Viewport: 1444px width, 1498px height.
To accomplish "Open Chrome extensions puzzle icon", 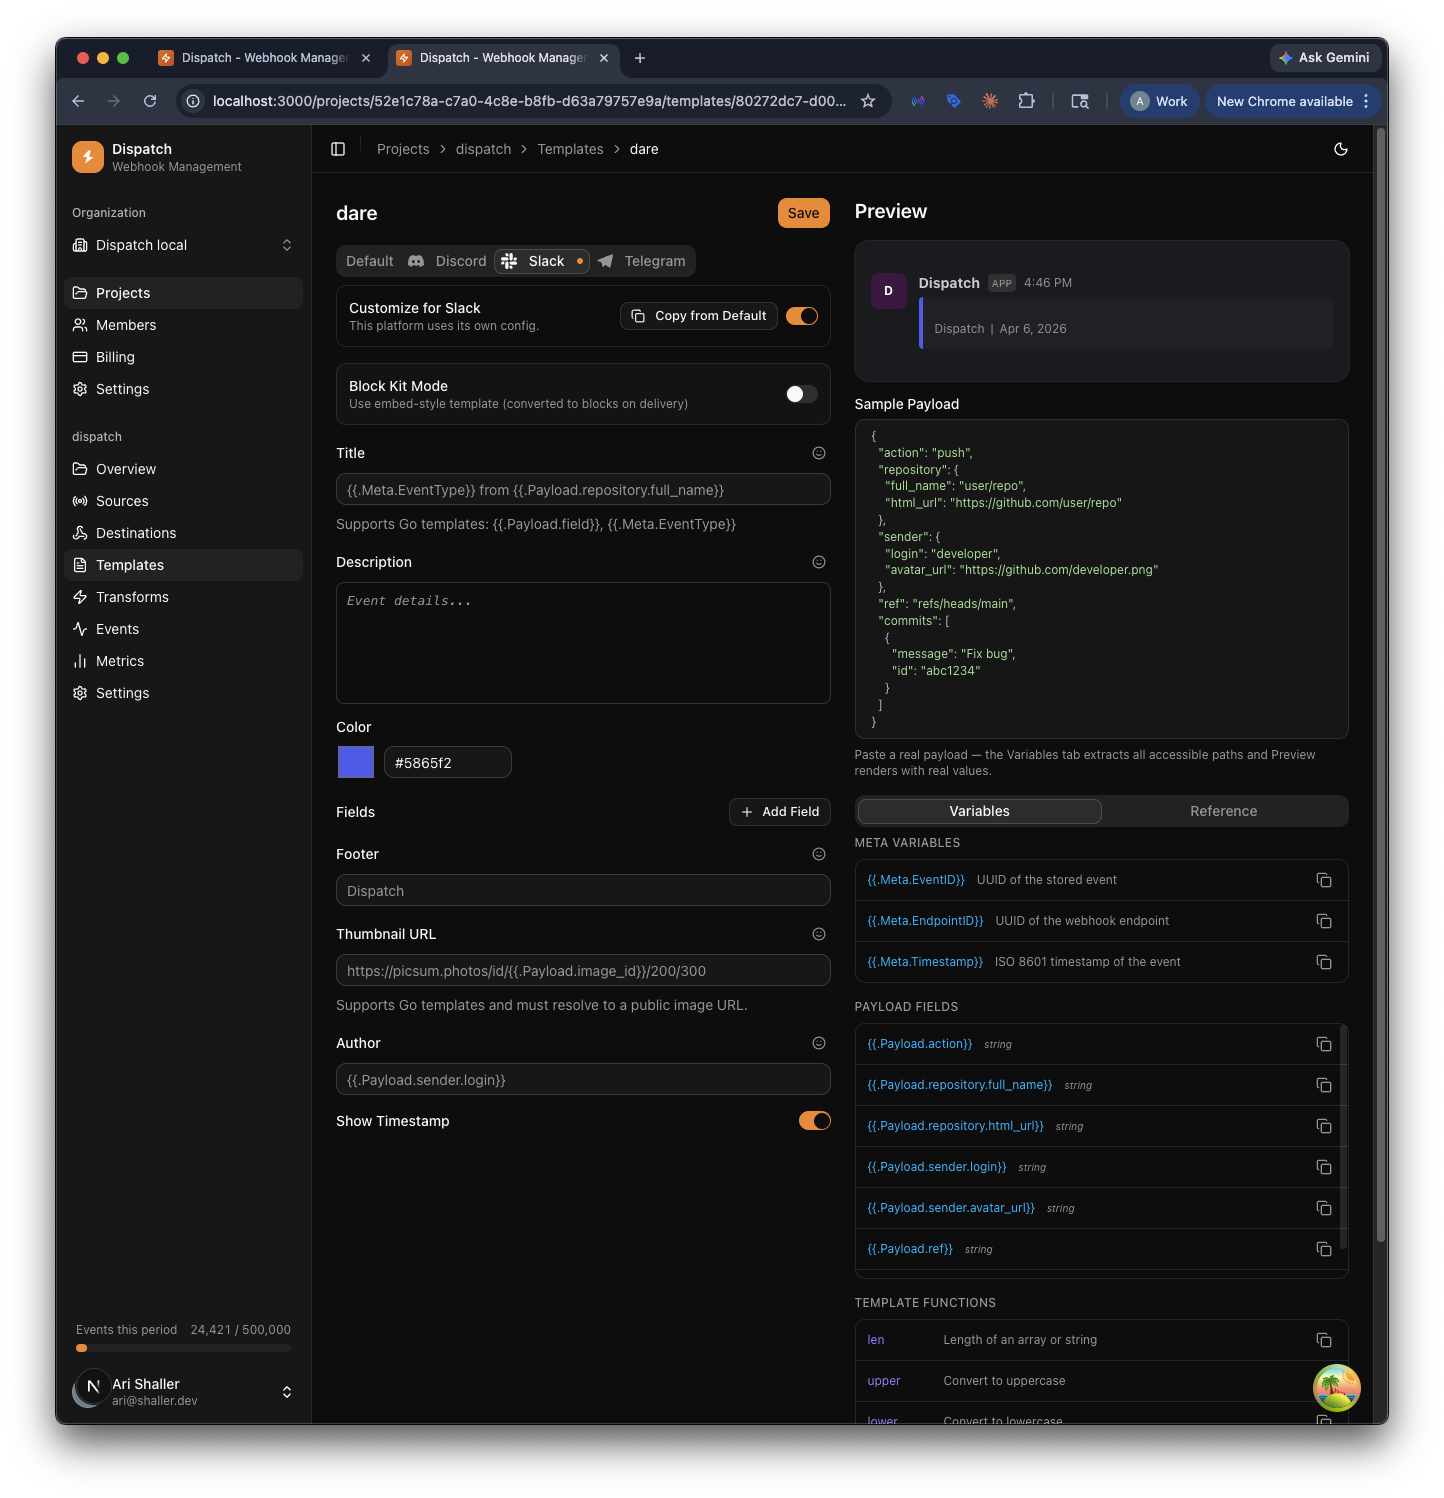I will pos(1026,101).
